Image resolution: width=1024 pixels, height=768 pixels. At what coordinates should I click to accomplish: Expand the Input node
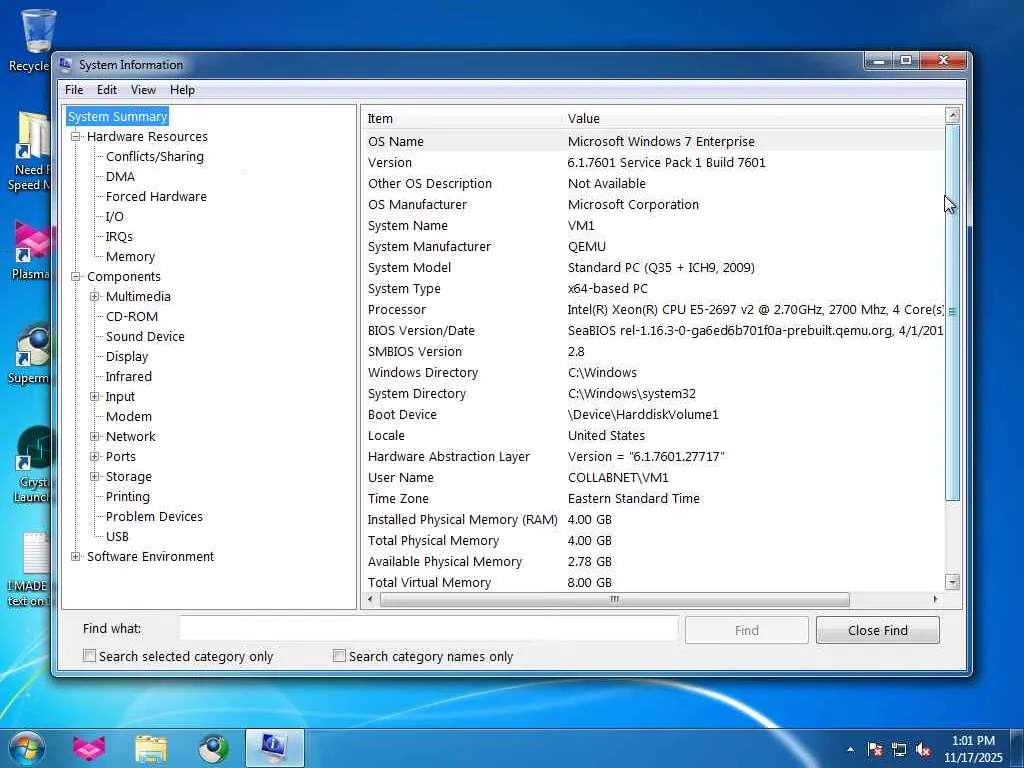95,396
